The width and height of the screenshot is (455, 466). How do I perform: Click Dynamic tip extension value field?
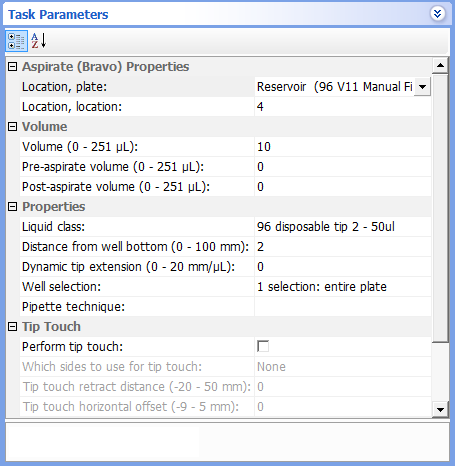343,267
